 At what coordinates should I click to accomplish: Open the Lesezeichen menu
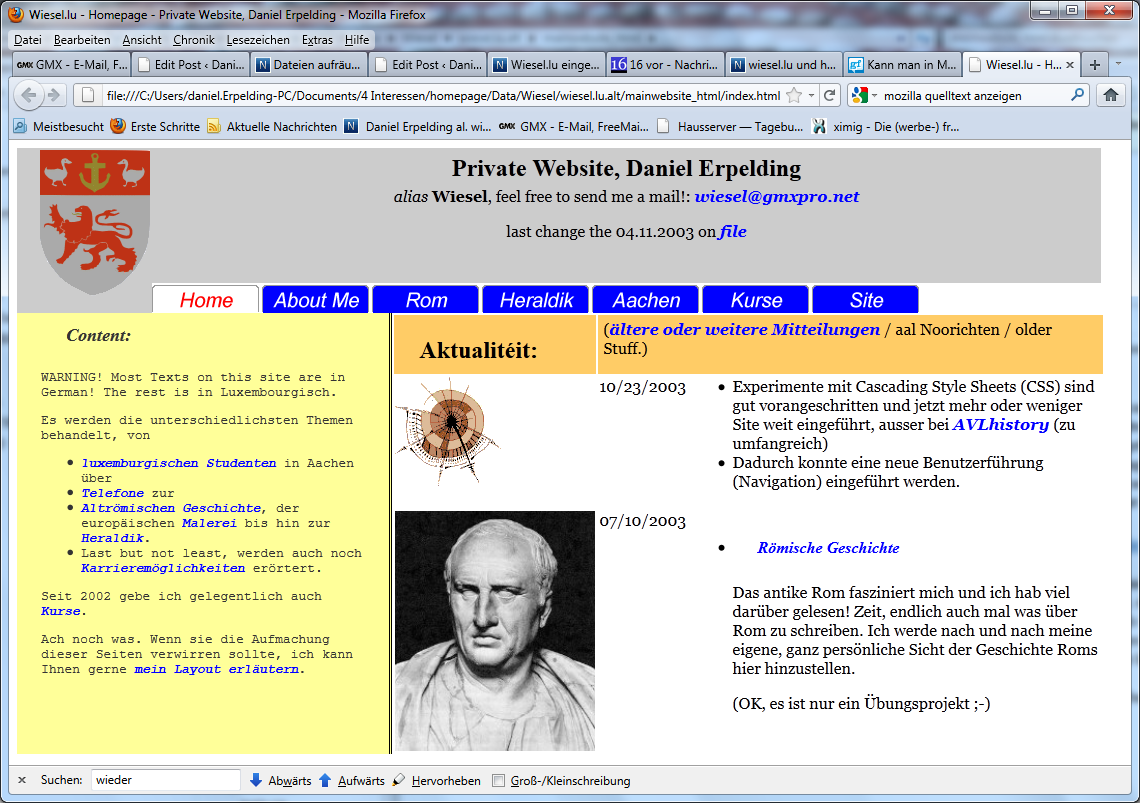point(258,40)
